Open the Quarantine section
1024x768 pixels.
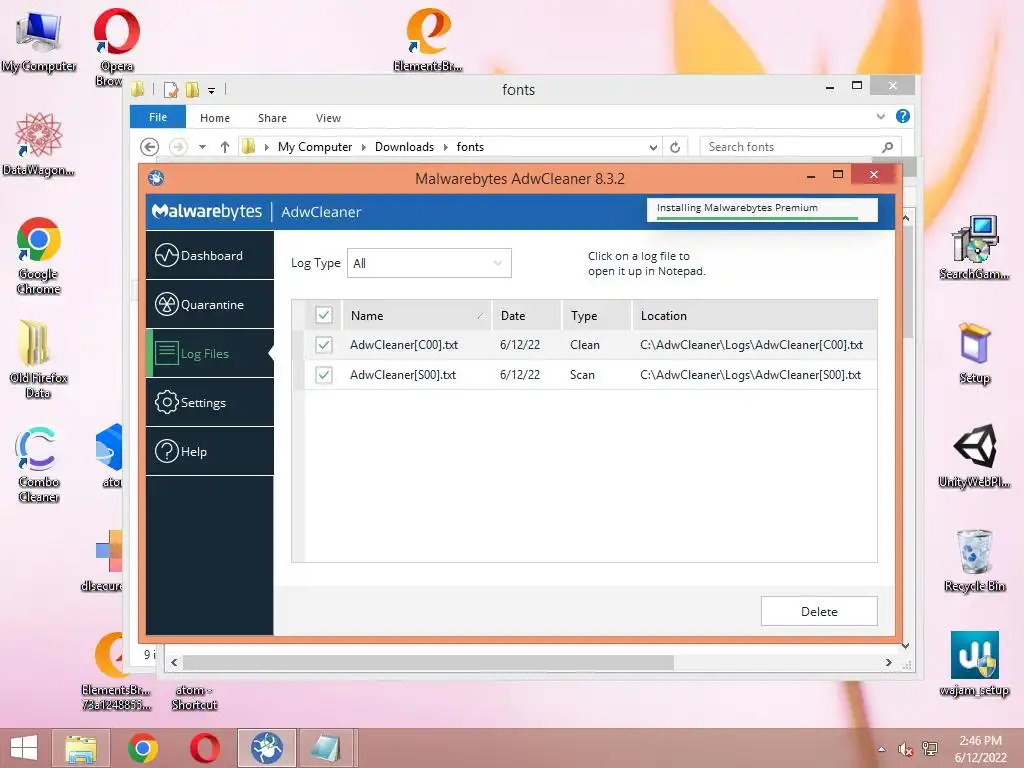(210, 304)
